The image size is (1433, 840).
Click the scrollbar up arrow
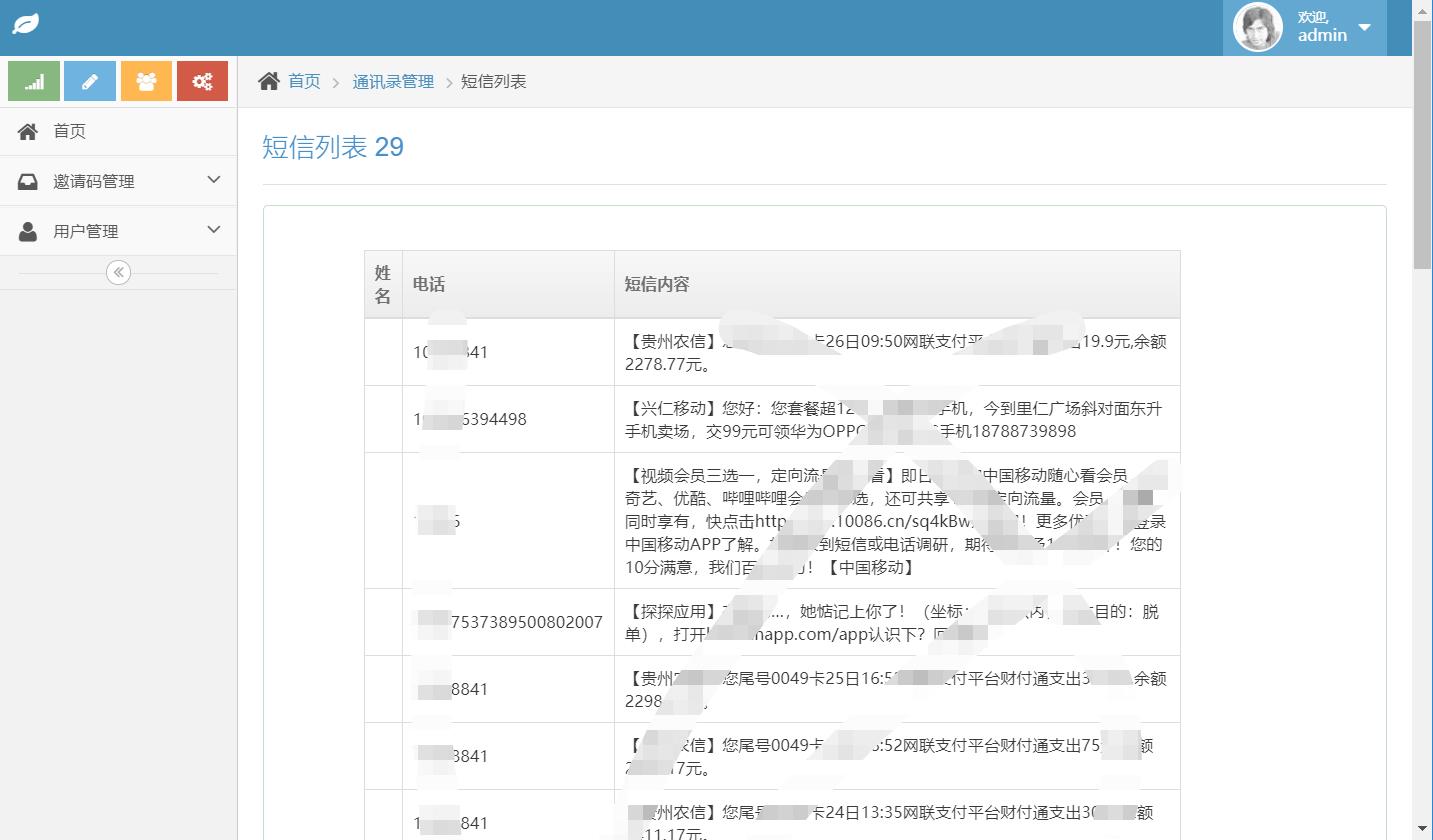tap(1424, 10)
